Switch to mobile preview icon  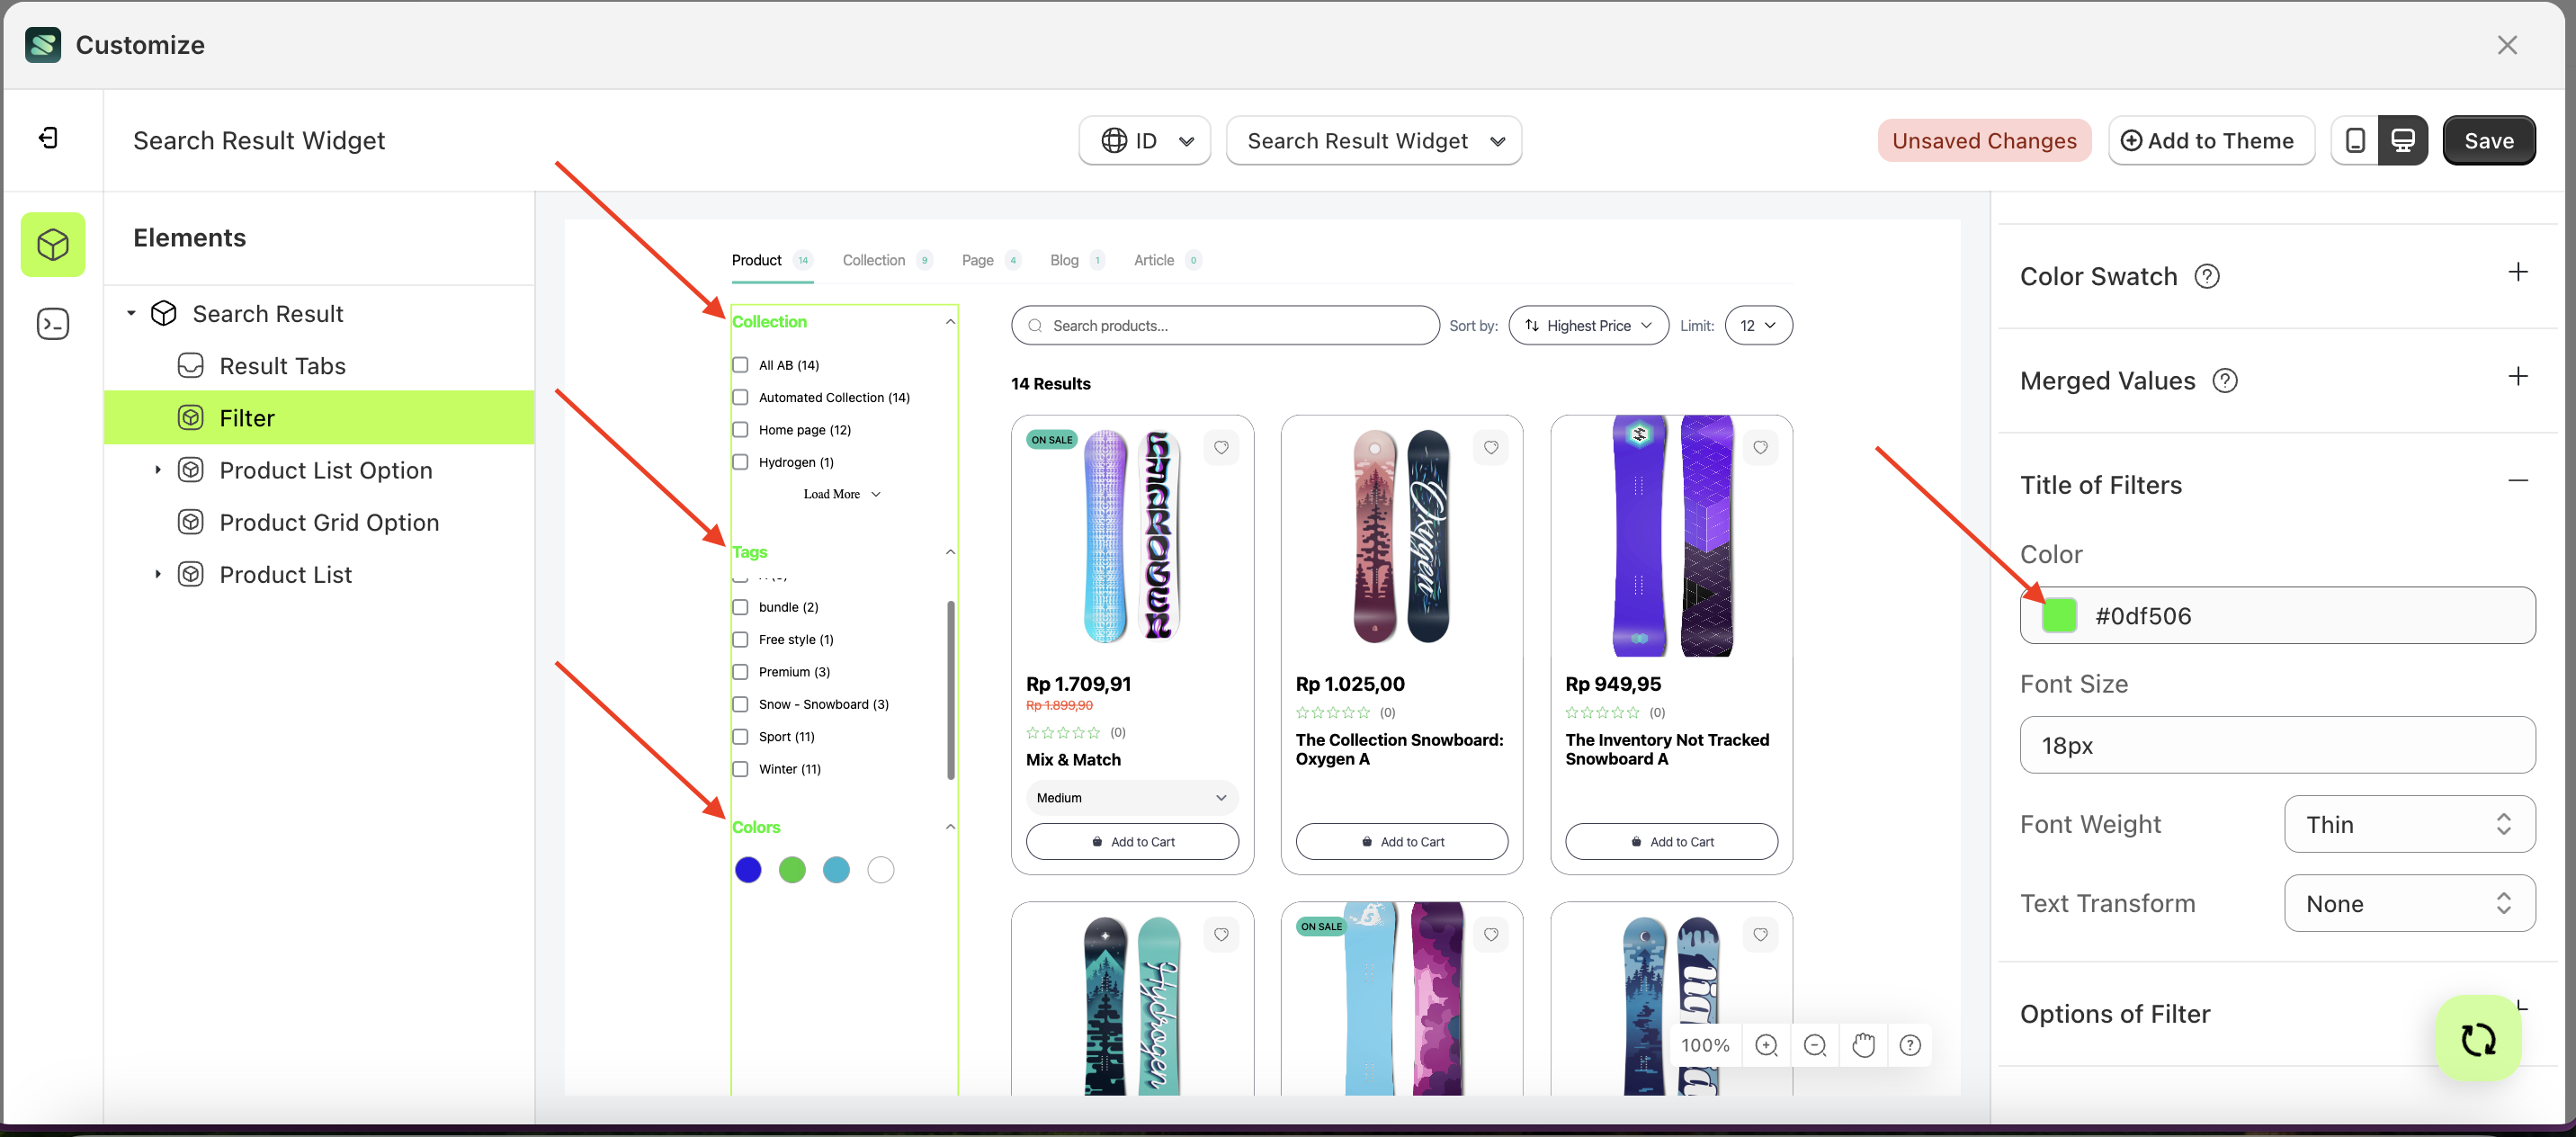click(x=2356, y=140)
